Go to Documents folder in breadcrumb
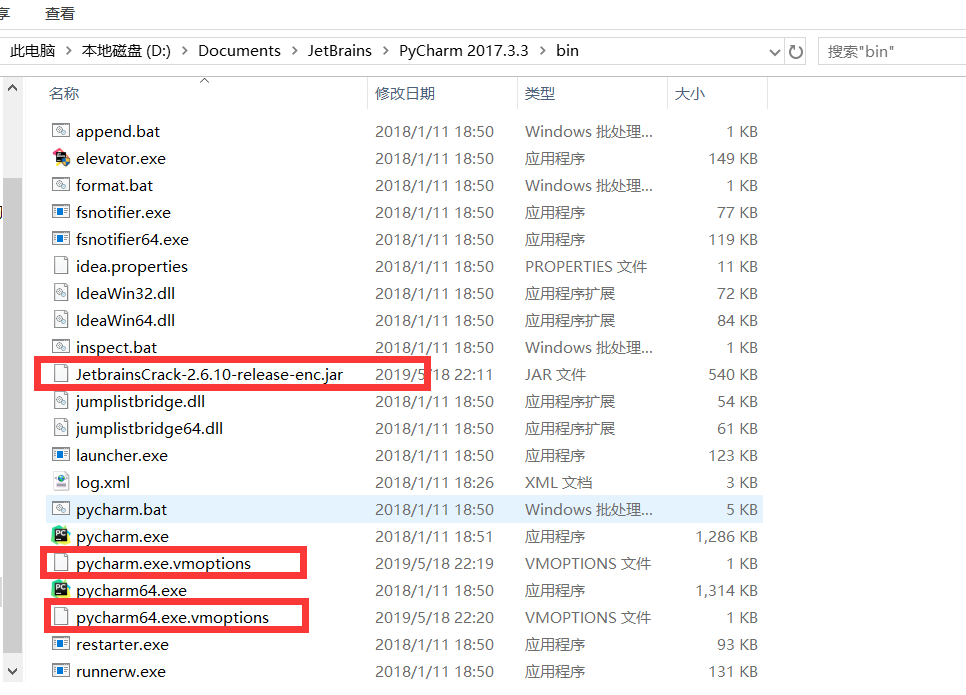Image resolution: width=966 pixels, height=695 pixels. pos(239,51)
